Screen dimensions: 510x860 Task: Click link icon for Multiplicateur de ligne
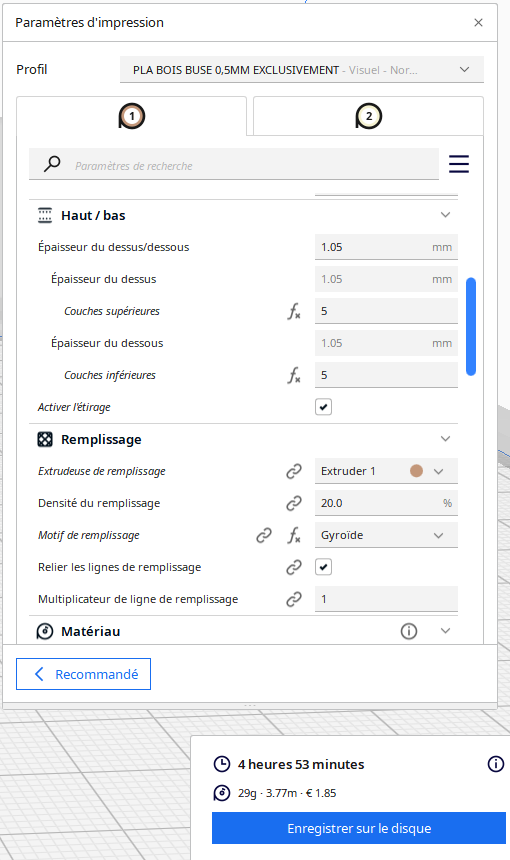tap(294, 599)
